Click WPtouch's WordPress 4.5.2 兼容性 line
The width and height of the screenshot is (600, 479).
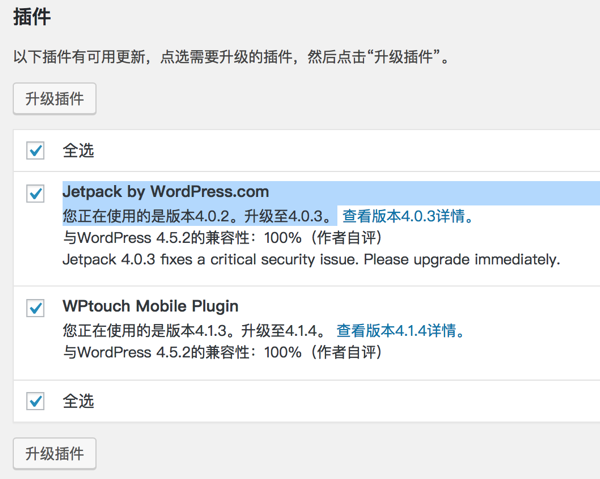point(222,352)
